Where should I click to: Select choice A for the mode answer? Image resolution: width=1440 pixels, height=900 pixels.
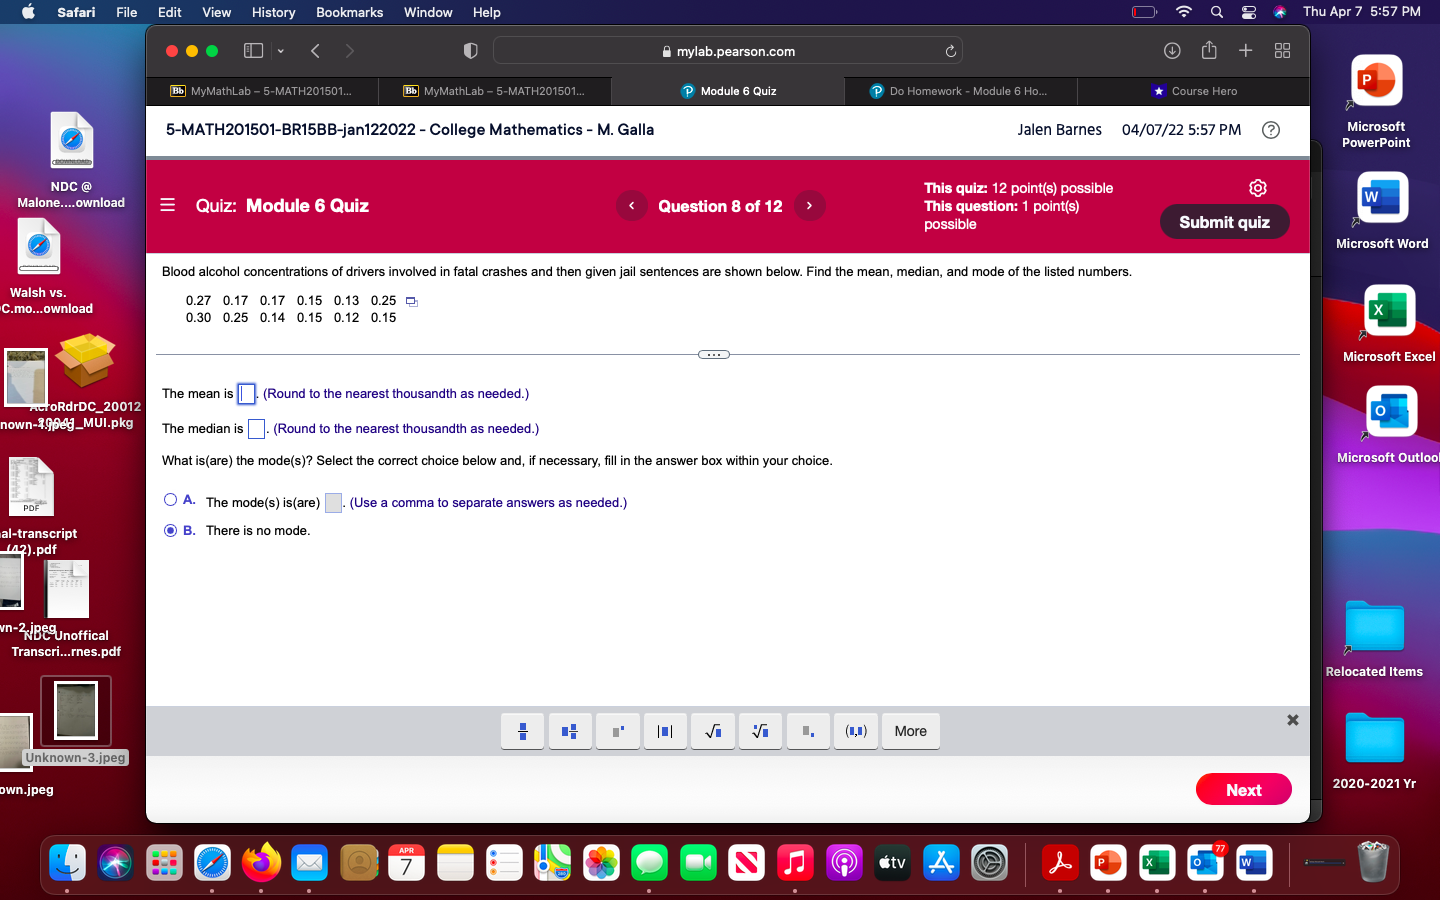point(170,500)
